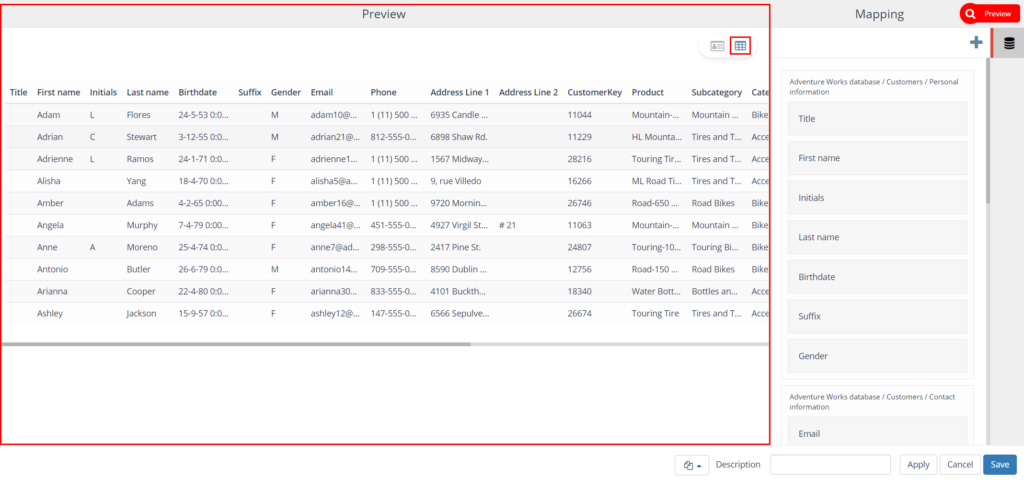Viewport: 1024px width, 480px height.
Task: Click Amber in the First name column
Action: [50, 203]
